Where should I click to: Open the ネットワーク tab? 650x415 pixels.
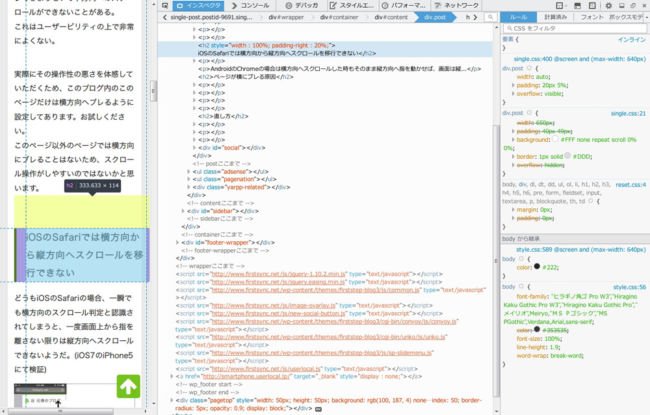(x=456, y=6)
